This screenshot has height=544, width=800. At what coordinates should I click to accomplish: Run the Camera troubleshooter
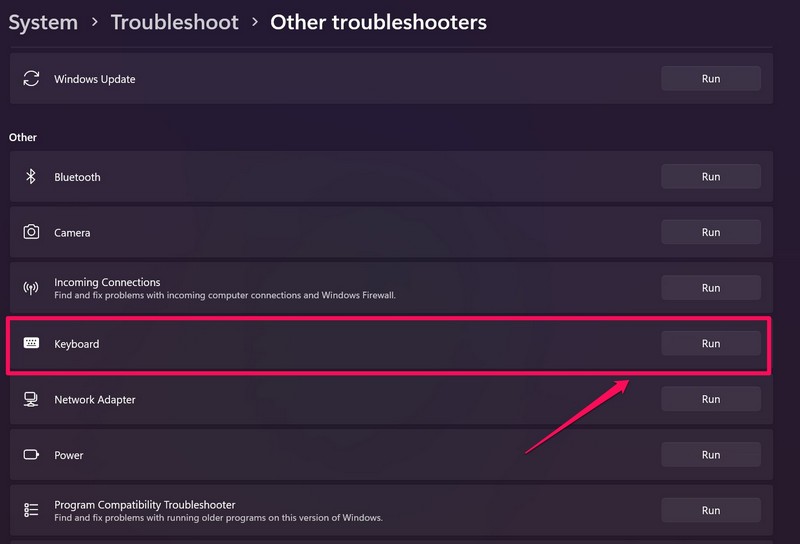[x=710, y=232]
